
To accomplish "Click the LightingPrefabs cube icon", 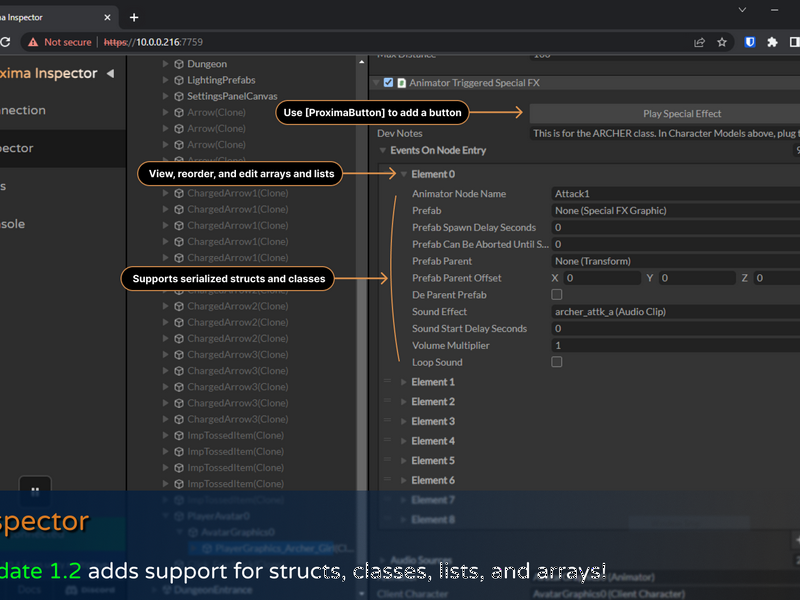I will click(179, 80).
